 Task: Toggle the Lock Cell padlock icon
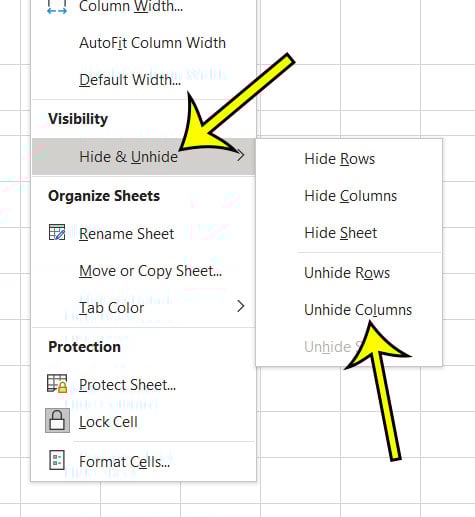[x=57, y=420]
